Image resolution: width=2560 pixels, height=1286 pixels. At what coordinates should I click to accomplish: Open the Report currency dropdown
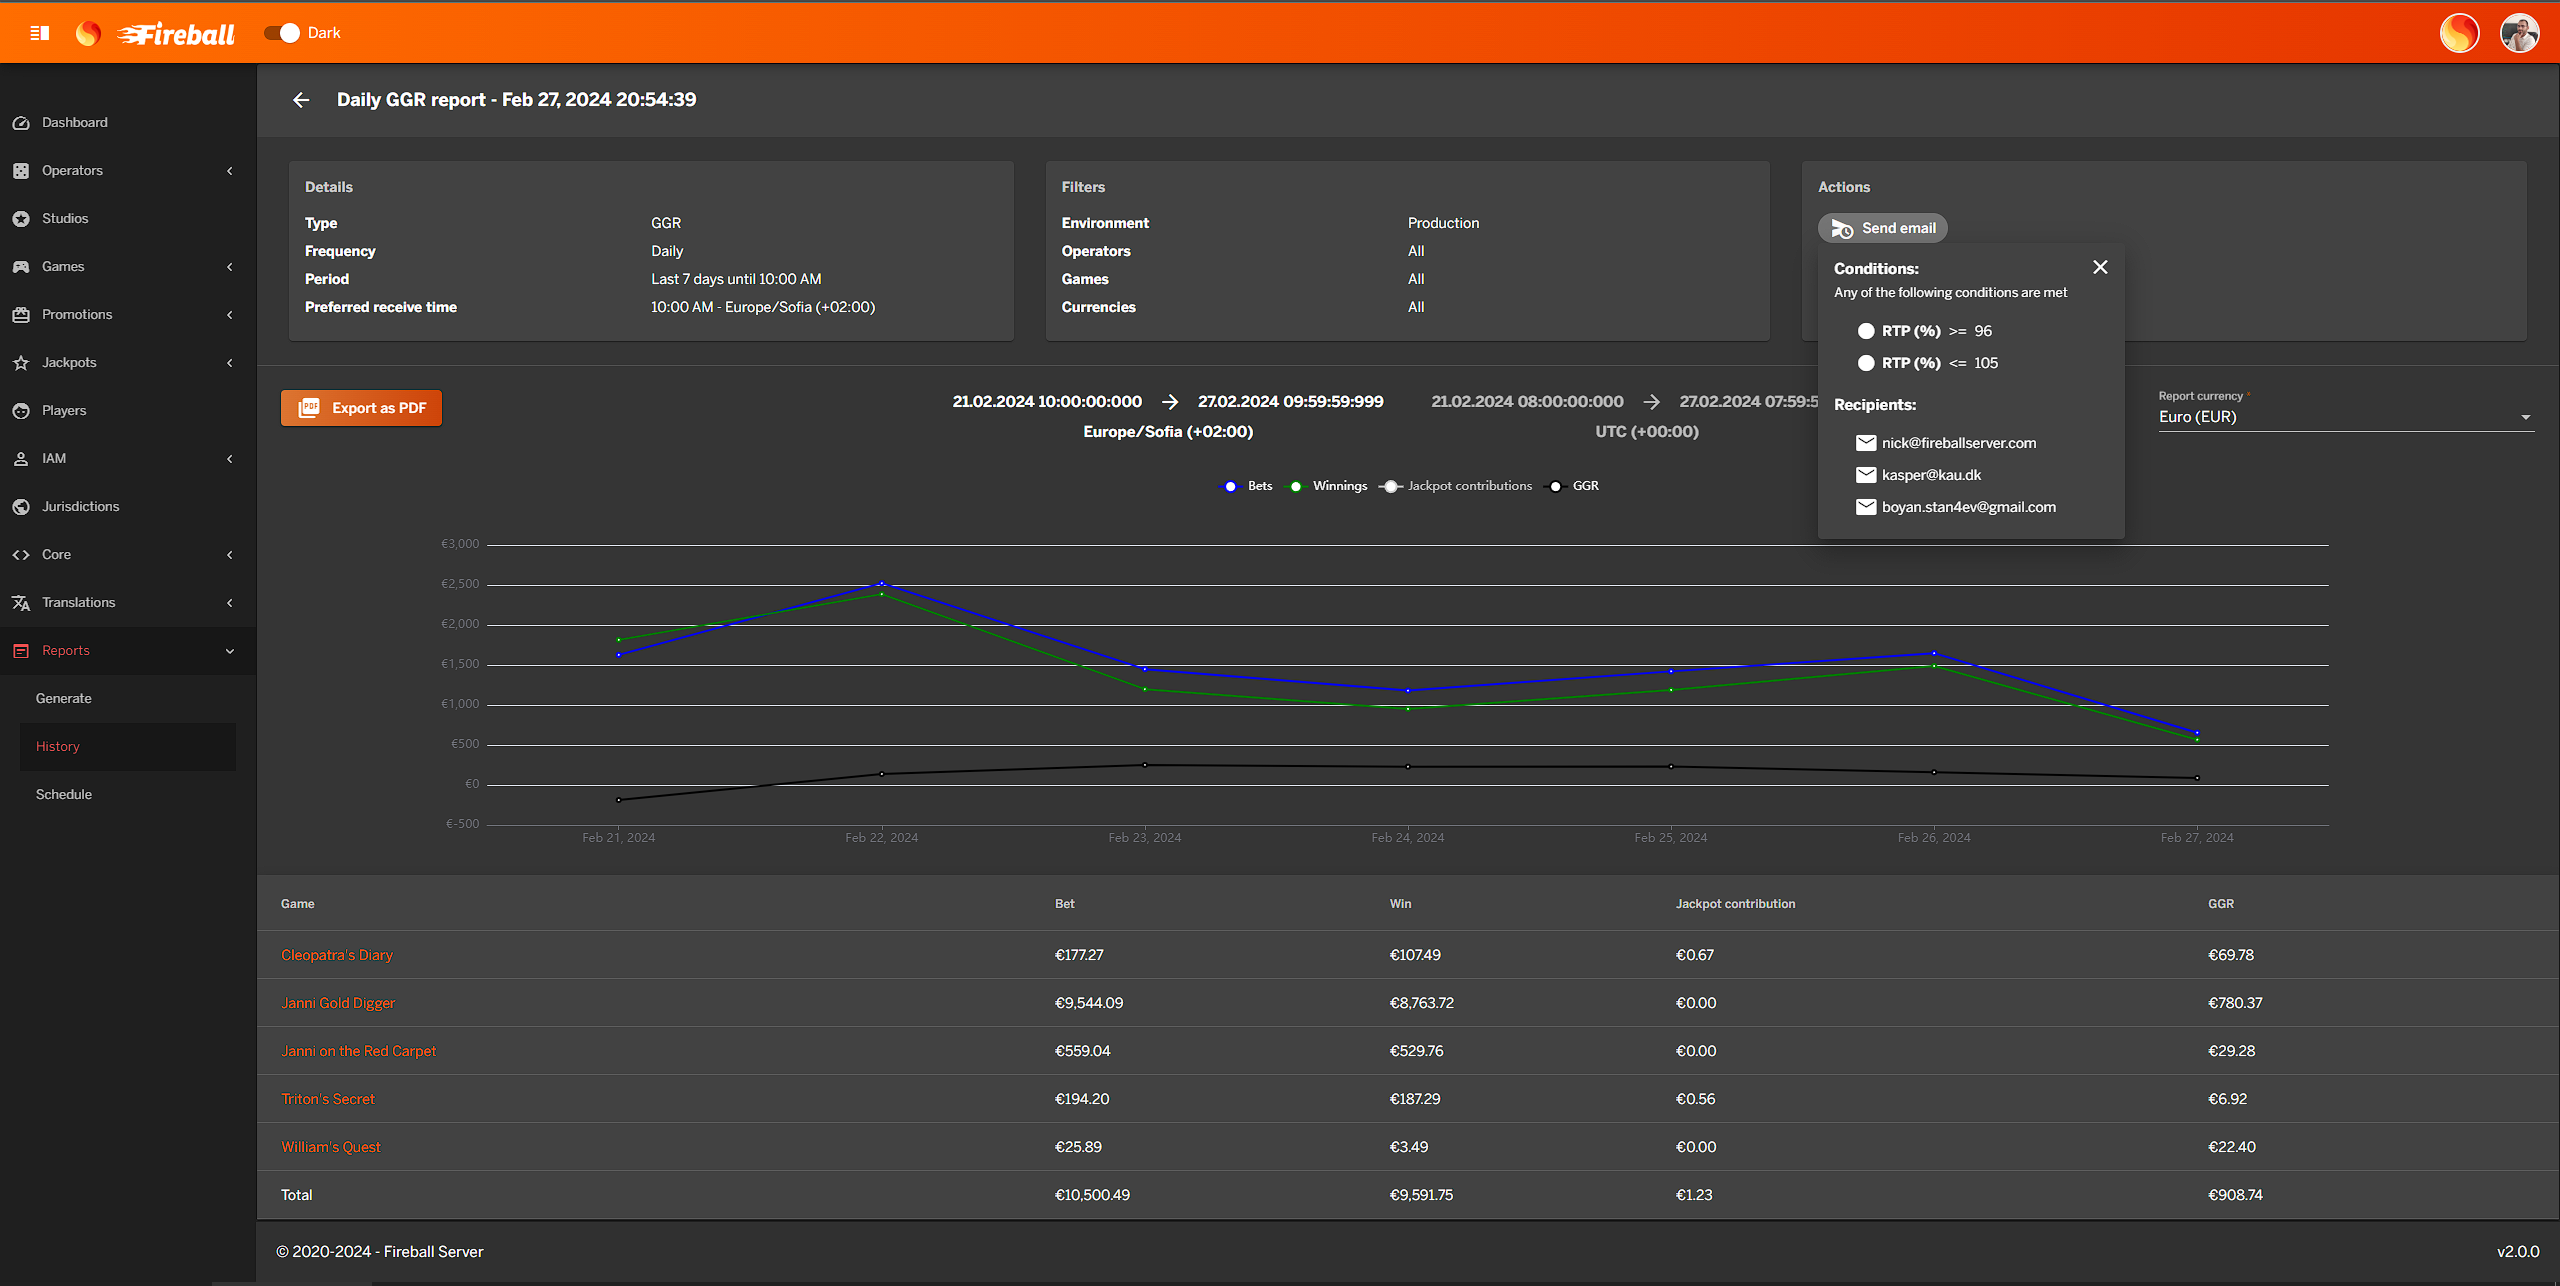(2344, 417)
